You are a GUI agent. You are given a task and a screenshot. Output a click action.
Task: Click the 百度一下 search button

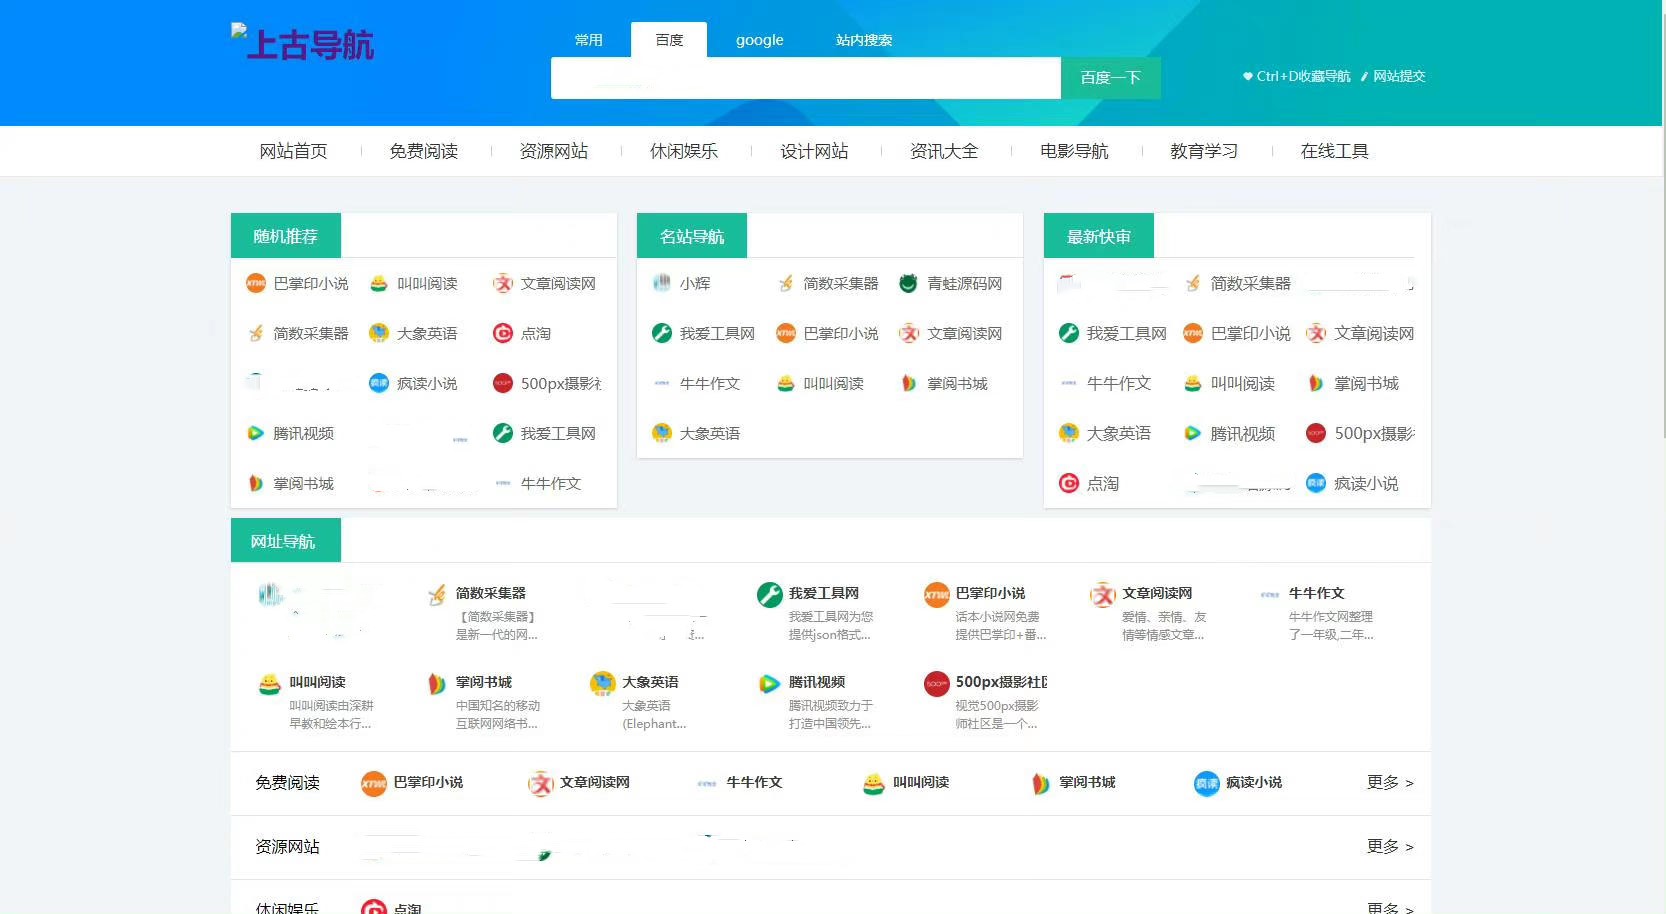click(1111, 77)
